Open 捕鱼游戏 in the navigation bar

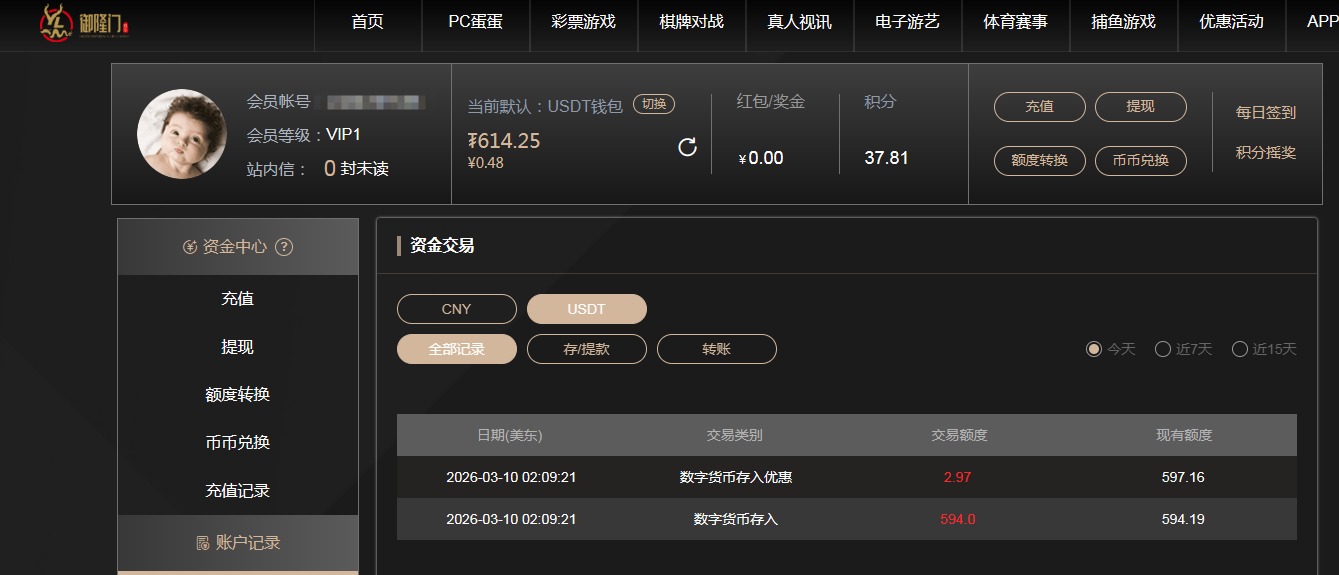pyautogui.click(x=1124, y=22)
